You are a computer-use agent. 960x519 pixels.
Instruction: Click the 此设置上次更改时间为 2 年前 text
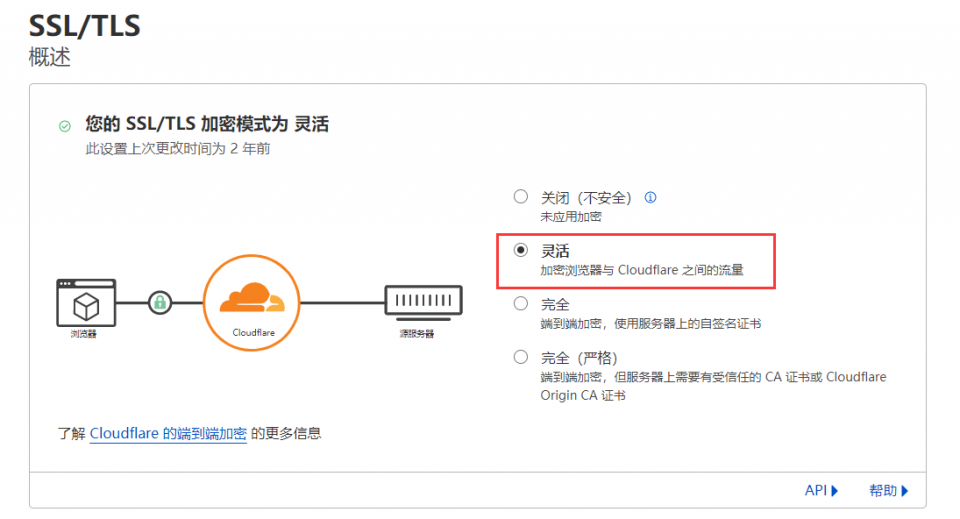178,149
